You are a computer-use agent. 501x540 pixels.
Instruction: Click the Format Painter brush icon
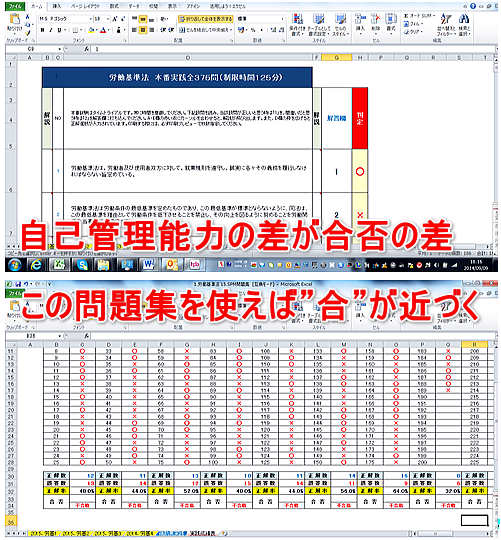click(28, 33)
